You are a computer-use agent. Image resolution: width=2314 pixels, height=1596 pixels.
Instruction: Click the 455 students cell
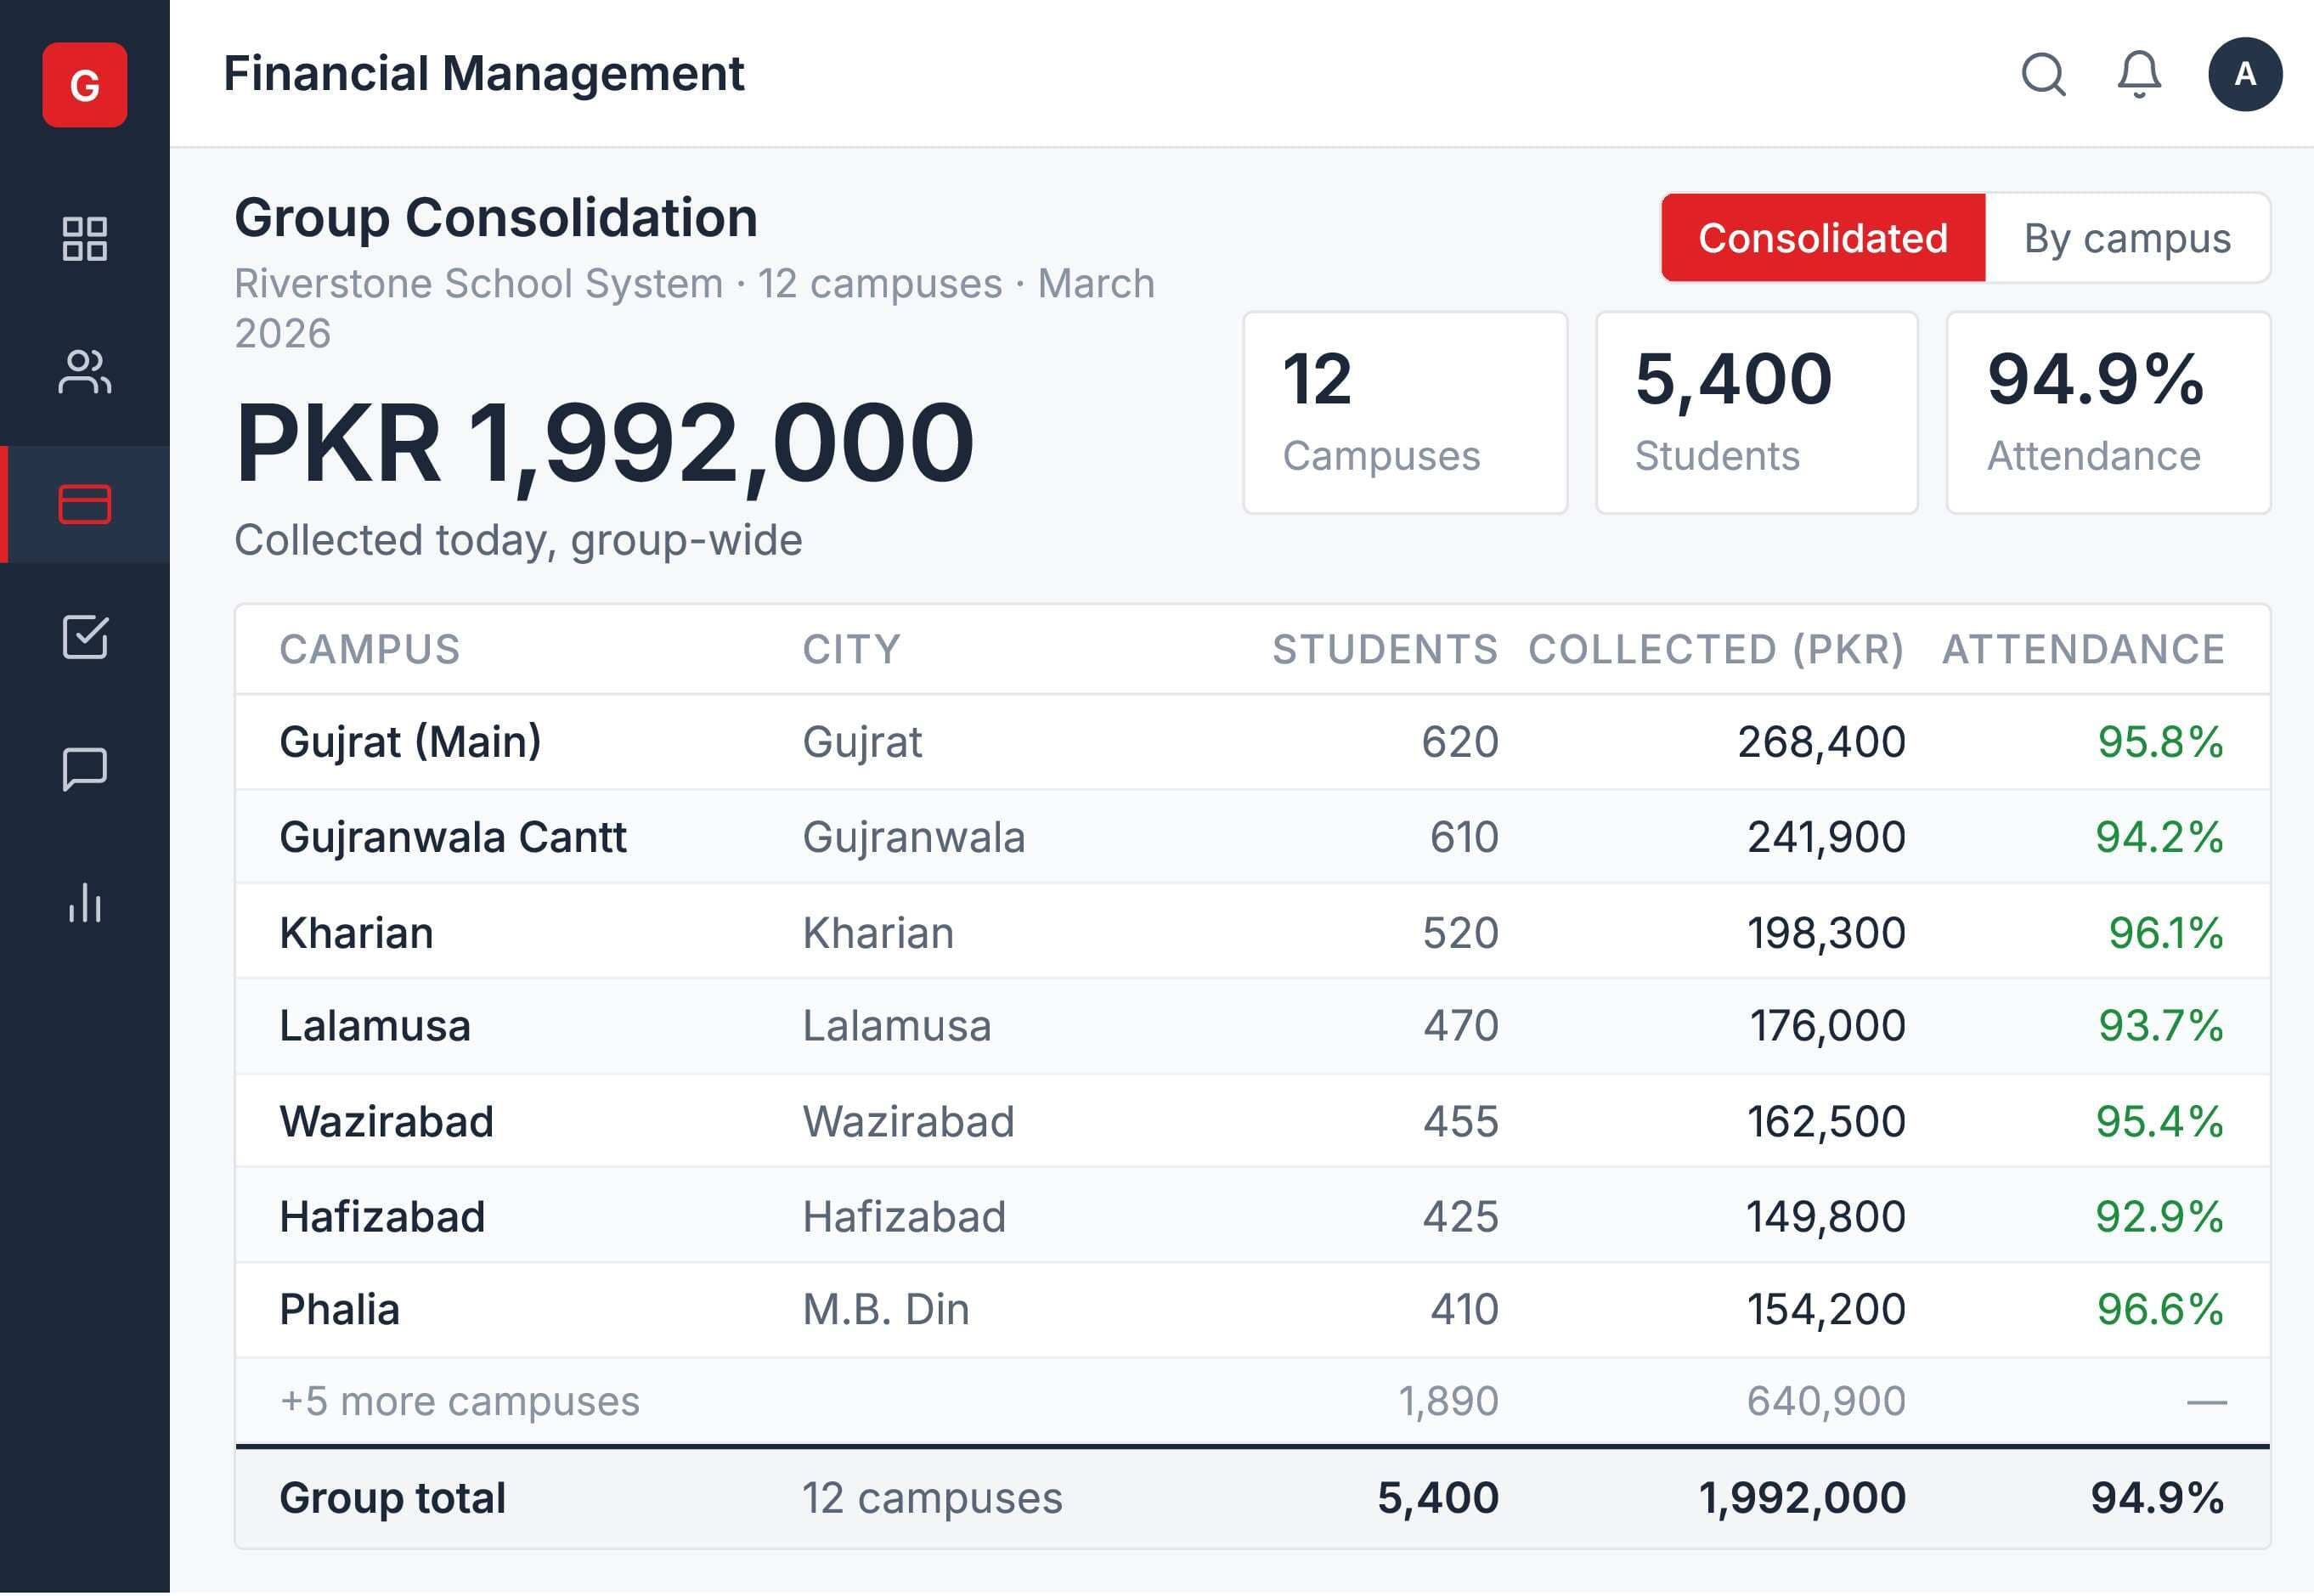1461,1122
